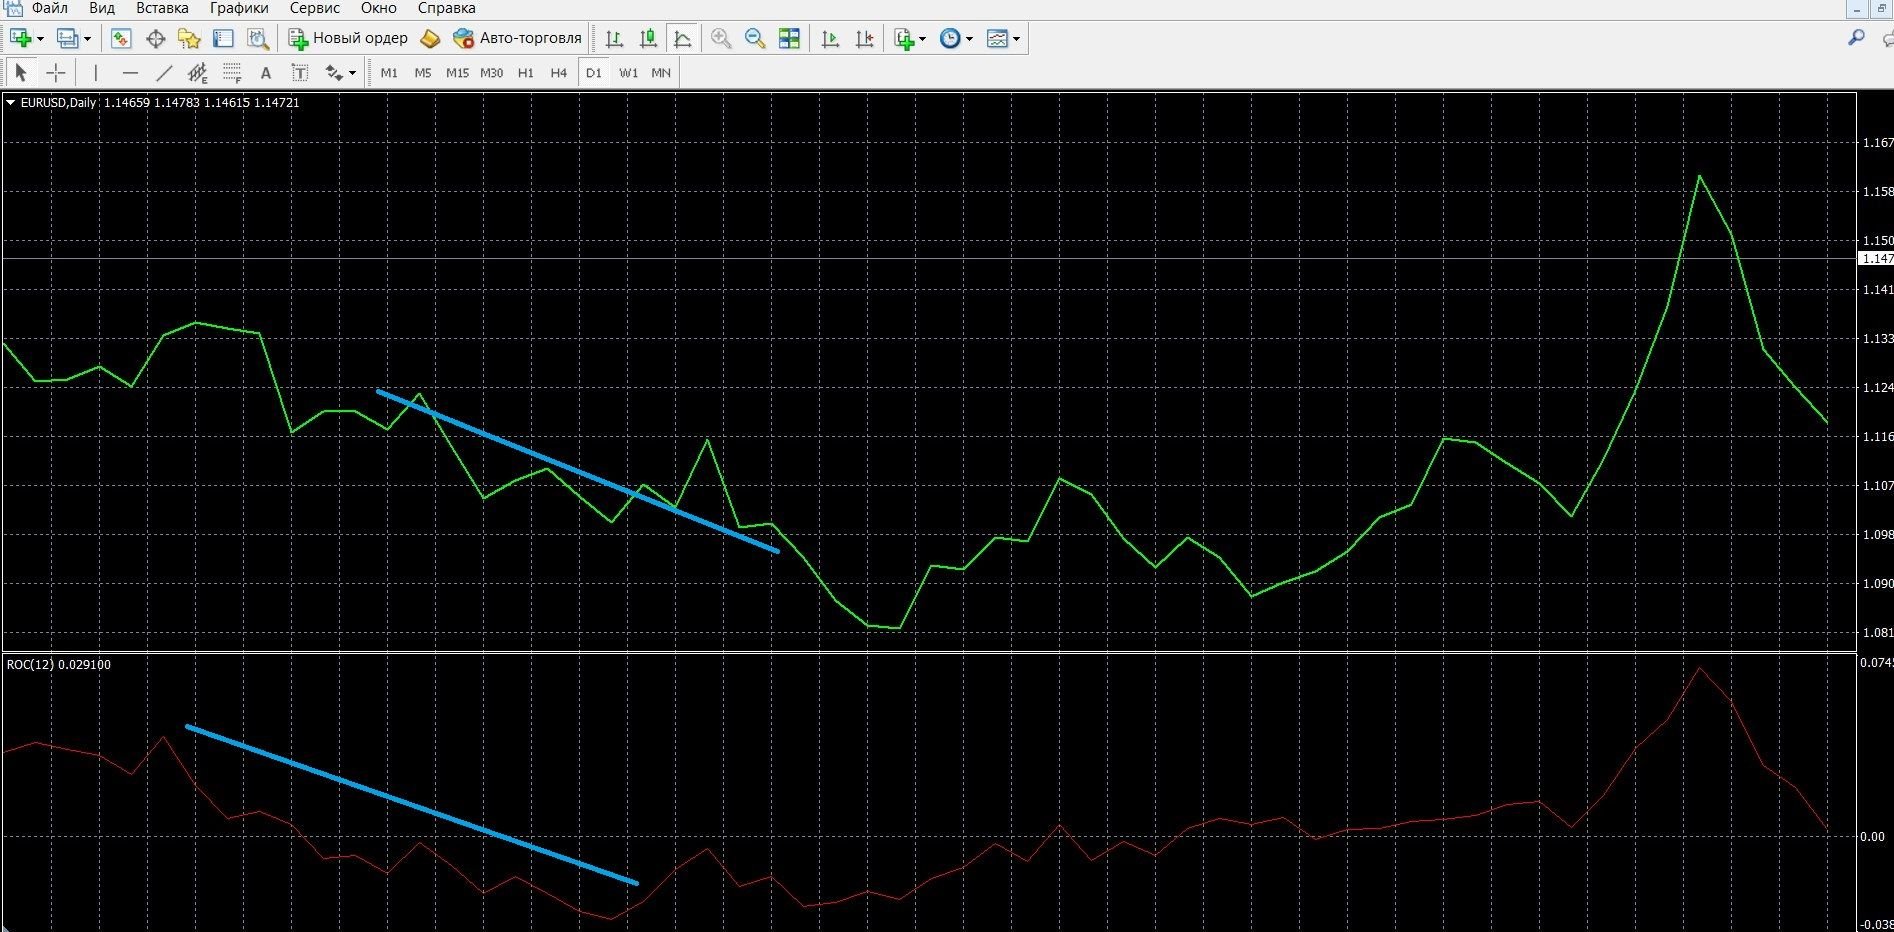Open the Сервис menu
1894x932 pixels.
pos(314,8)
